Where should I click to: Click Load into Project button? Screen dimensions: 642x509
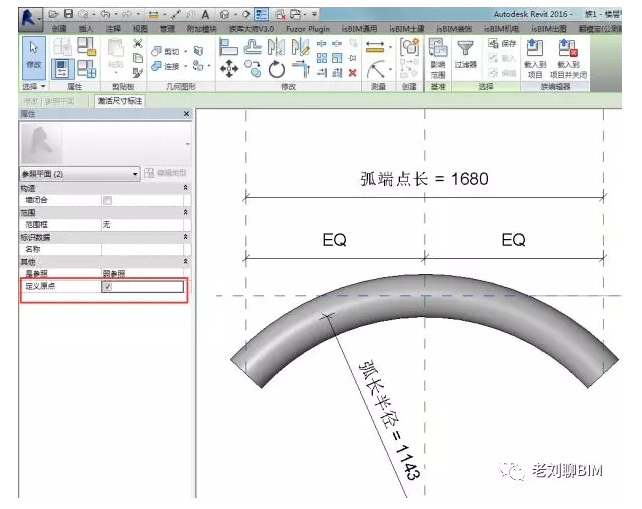(535, 58)
